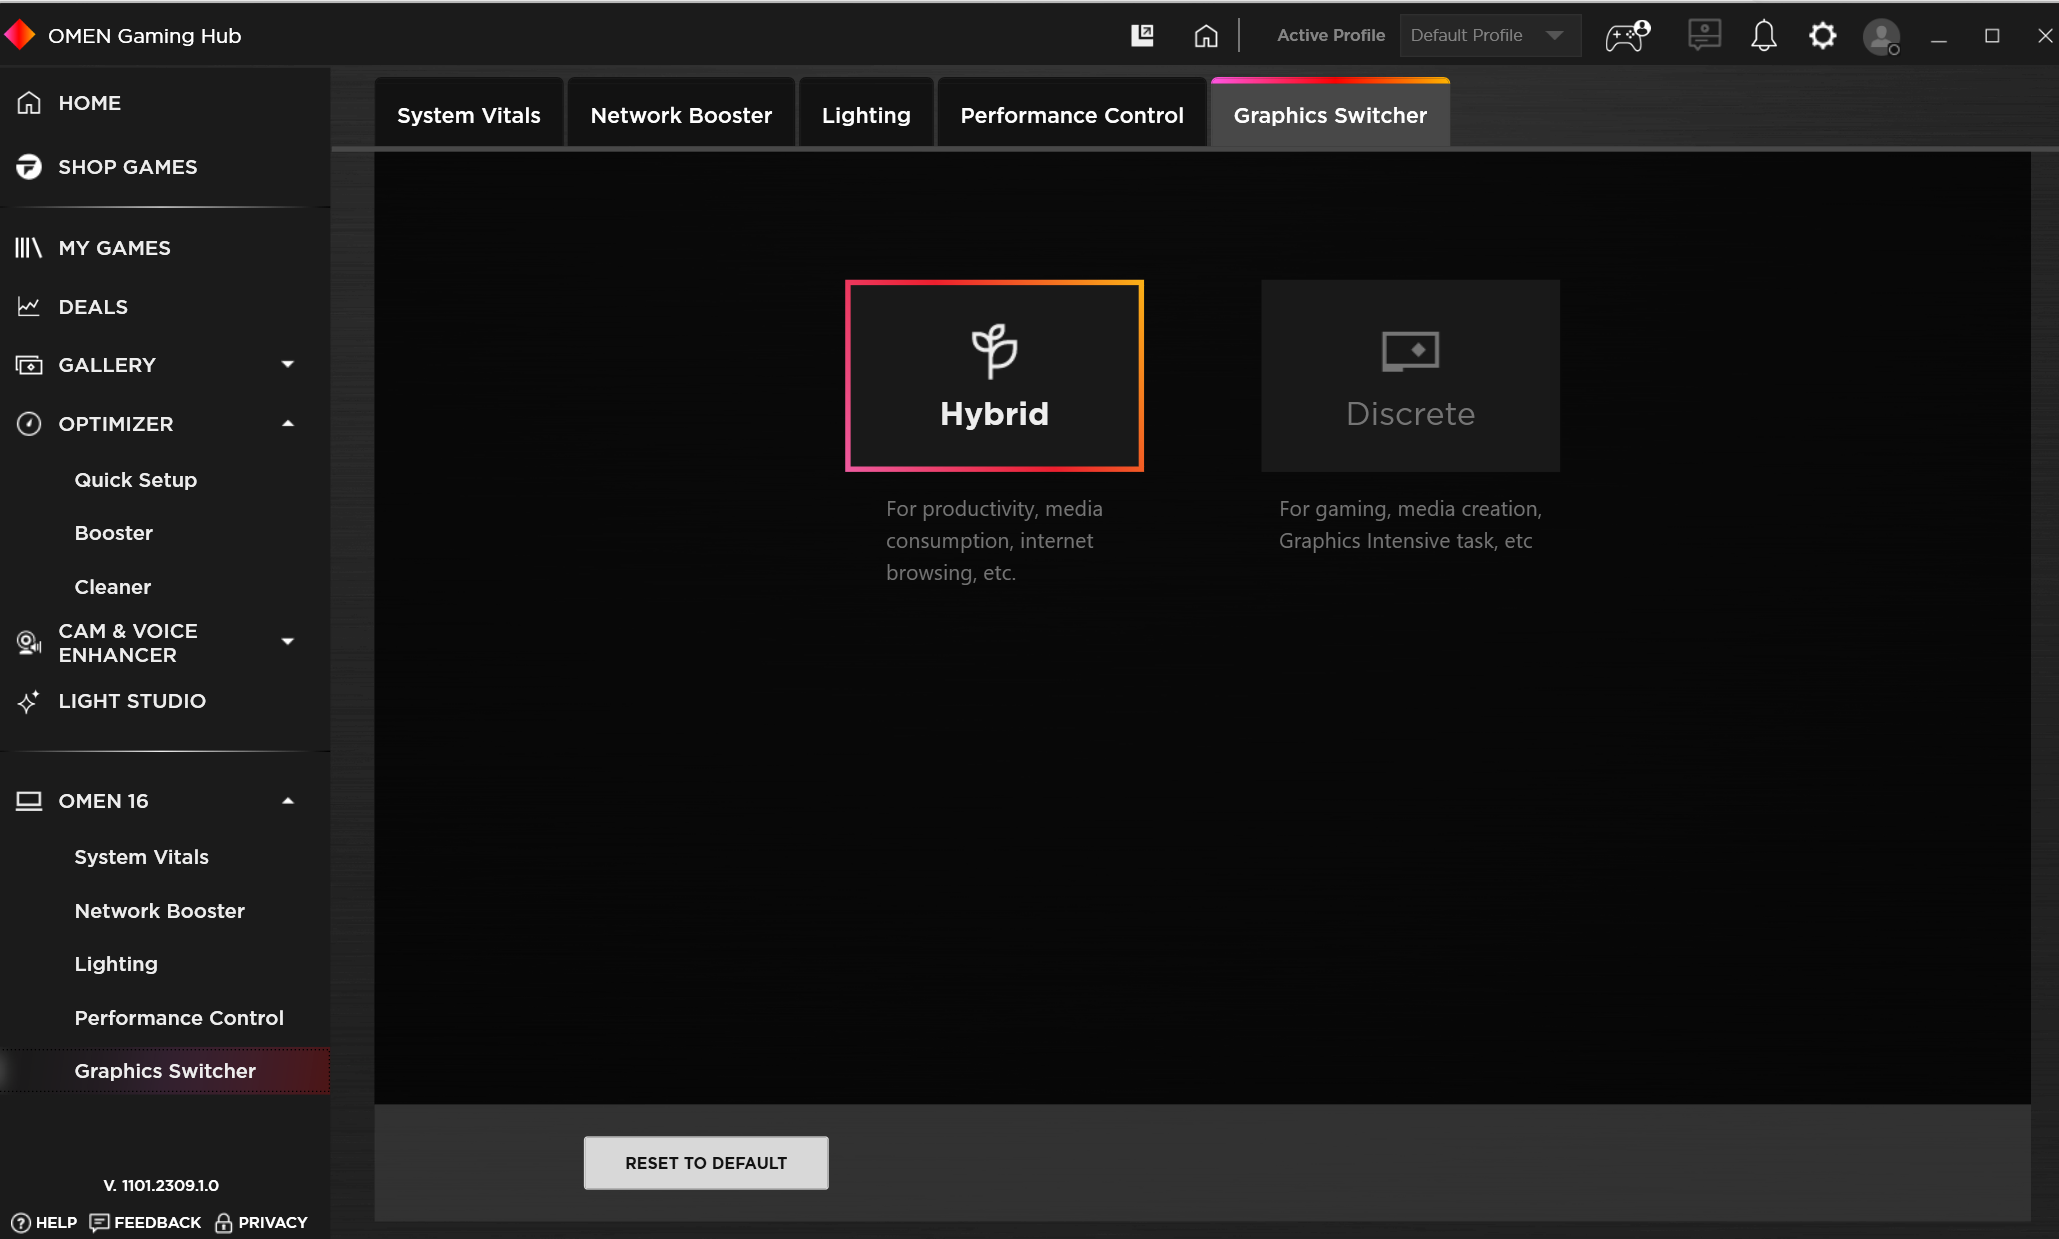Image resolution: width=2059 pixels, height=1239 pixels.
Task: Click the Gallery icon in the sidebar
Action: (29, 365)
